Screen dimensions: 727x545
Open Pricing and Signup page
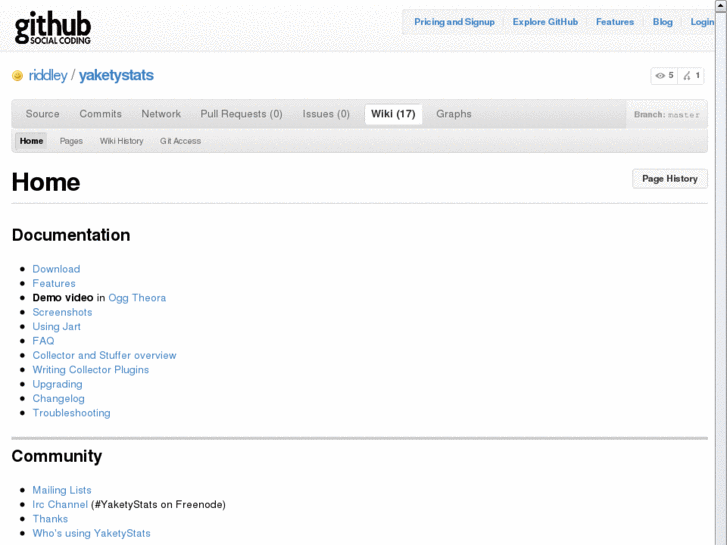pos(454,22)
